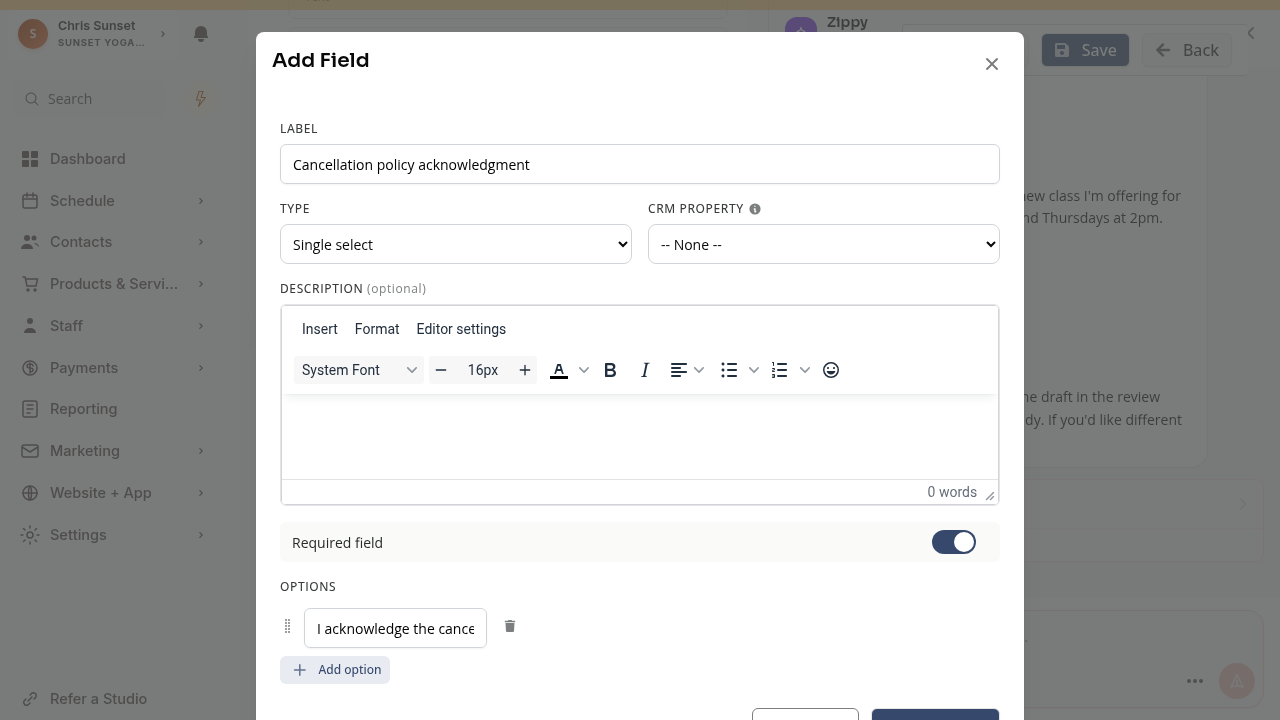Click the Add option button

coord(335,670)
